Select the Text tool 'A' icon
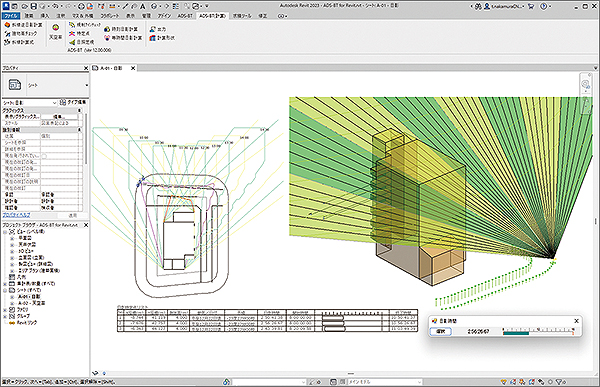The width and height of the screenshot is (600, 387). click(142, 6)
